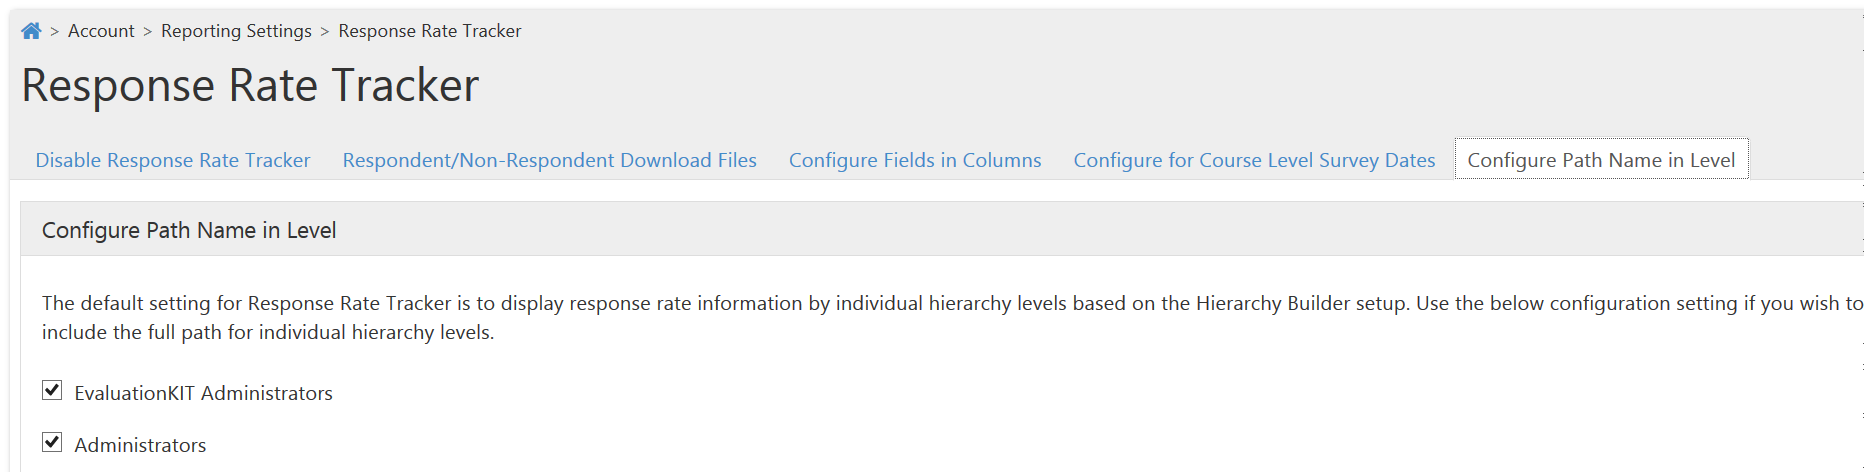Select the Configure Fields in Columns tab
The image size is (1864, 472).
click(915, 160)
